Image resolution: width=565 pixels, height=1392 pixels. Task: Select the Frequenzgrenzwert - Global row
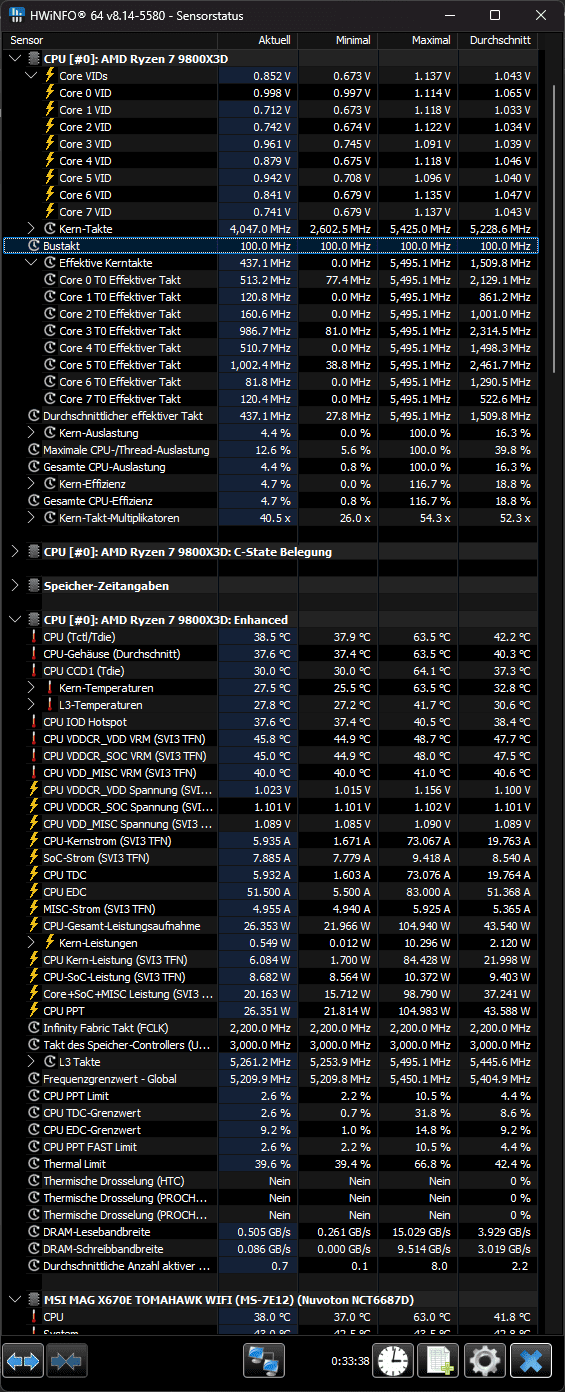[x=271, y=1079]
